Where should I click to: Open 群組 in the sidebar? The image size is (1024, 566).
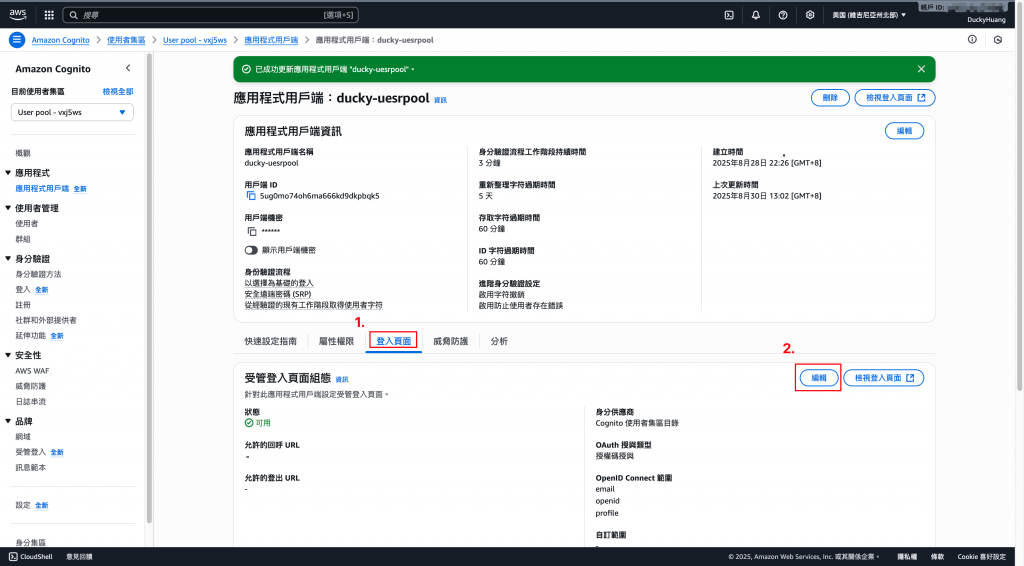23,240
